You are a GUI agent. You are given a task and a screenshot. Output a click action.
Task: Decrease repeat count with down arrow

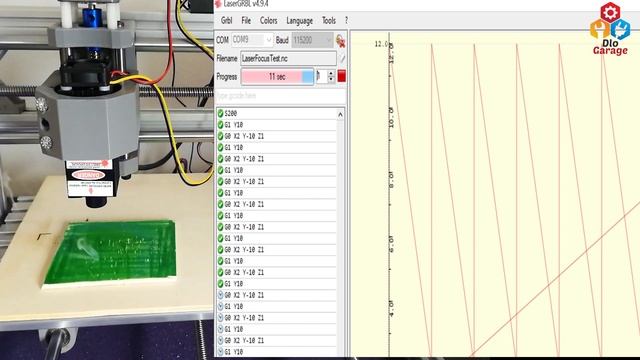point(331,80)
